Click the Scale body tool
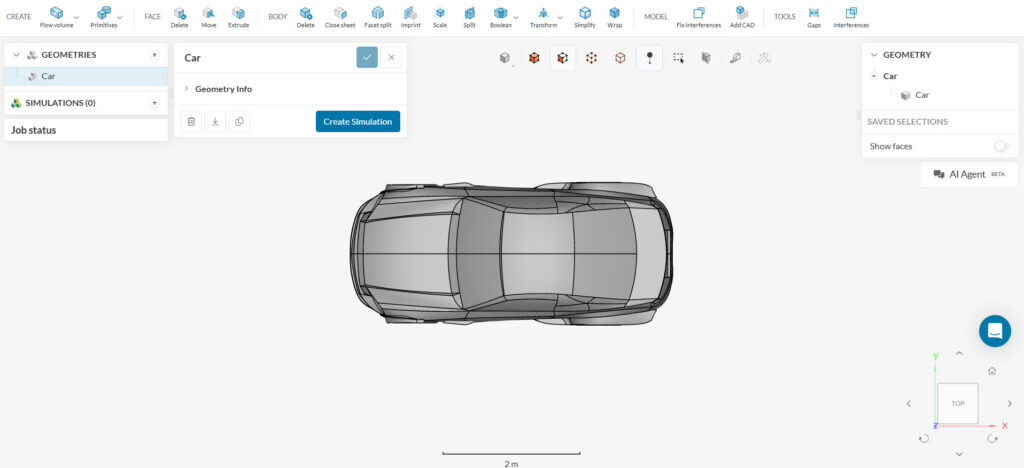 (x=440, y=17)
